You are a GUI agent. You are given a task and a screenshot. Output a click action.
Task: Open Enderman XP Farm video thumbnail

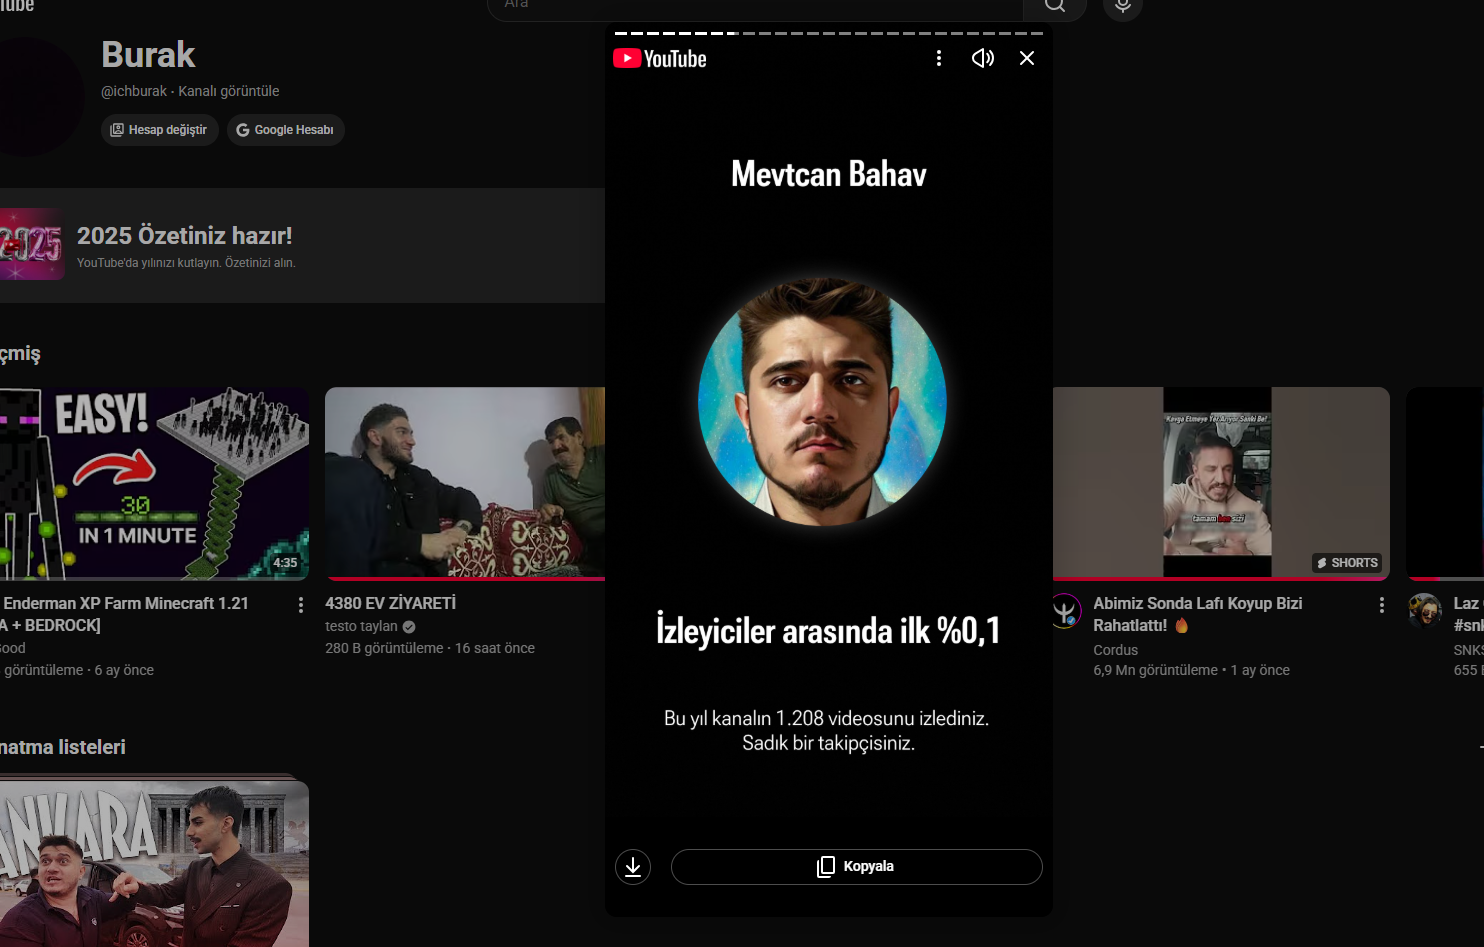tap(154, 483)
